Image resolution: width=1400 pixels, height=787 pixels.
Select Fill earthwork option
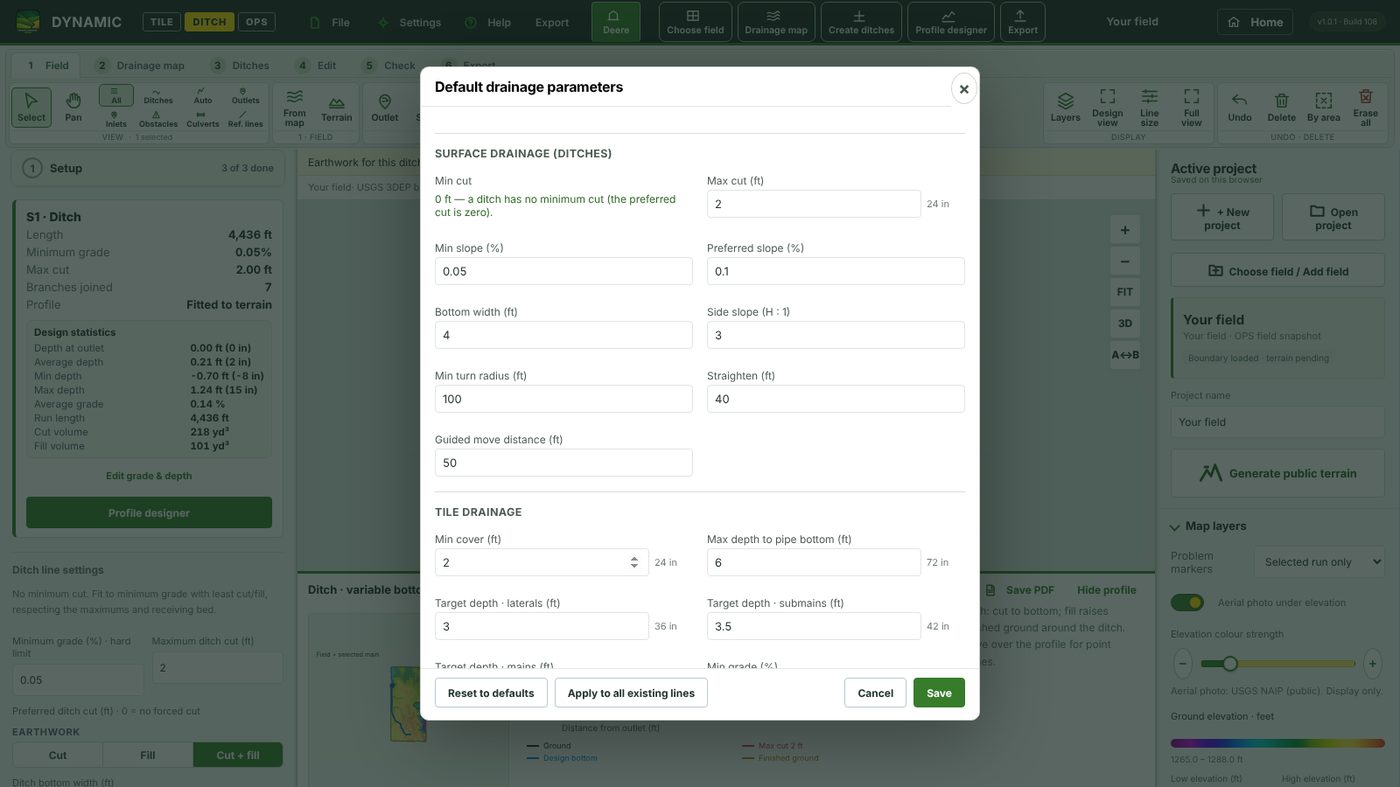pos(148,755)
